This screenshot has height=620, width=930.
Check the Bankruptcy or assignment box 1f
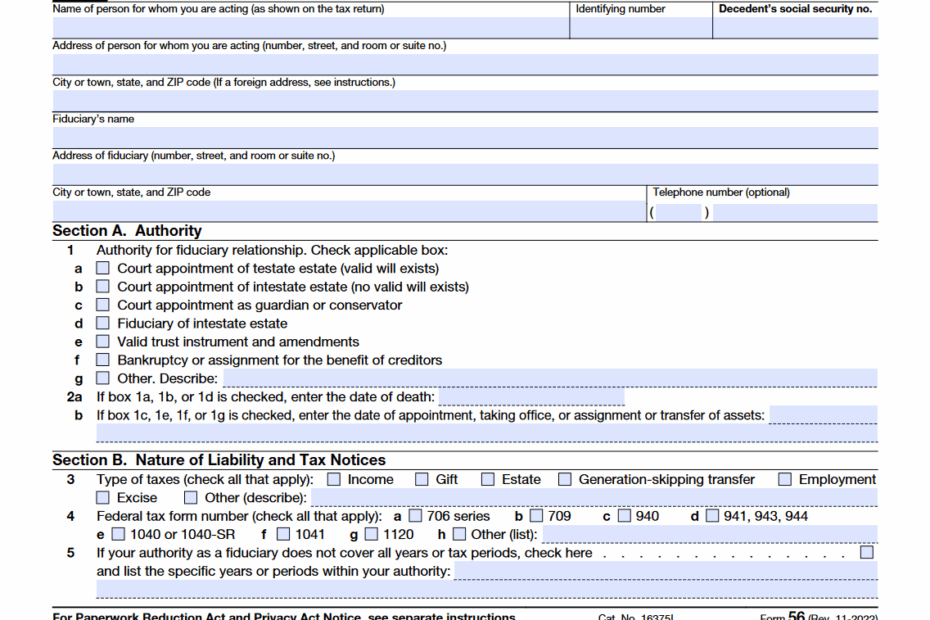(102, 360)
